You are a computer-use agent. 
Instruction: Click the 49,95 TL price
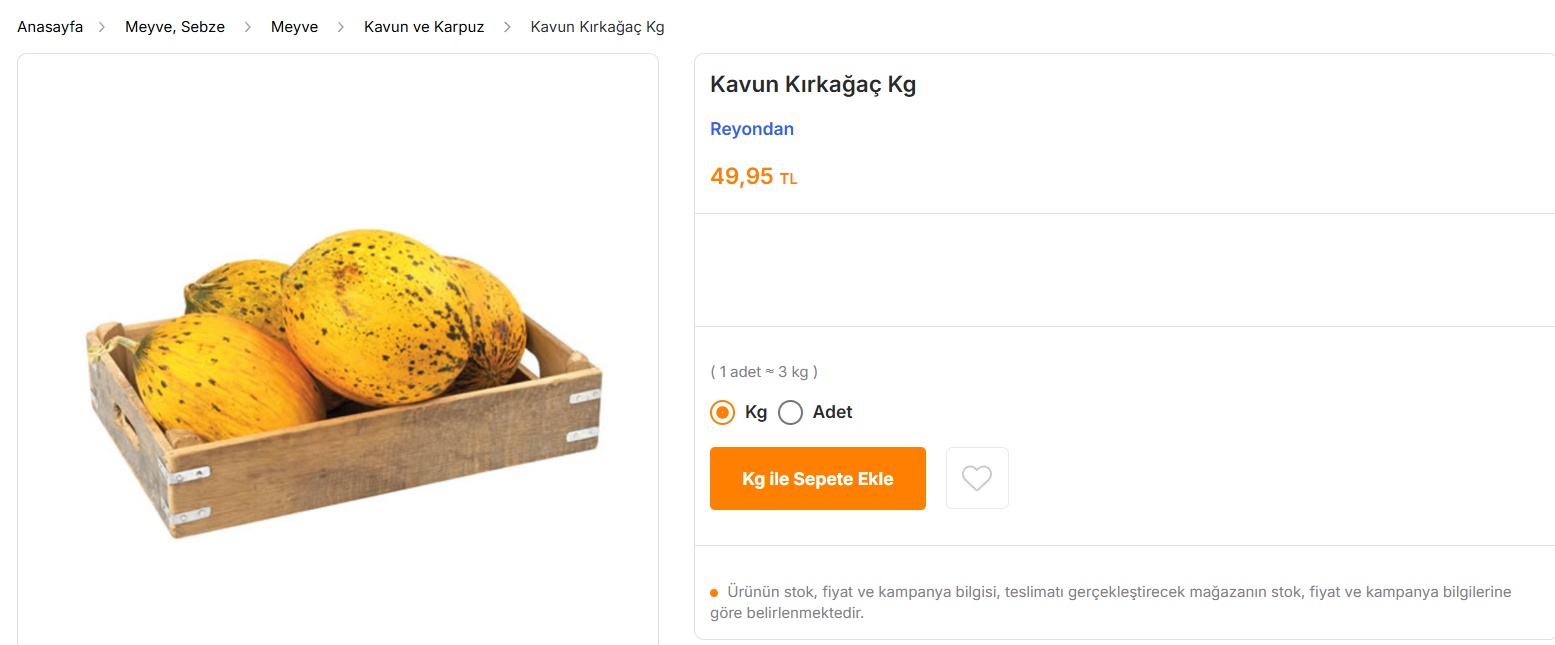tap(753, 177)
